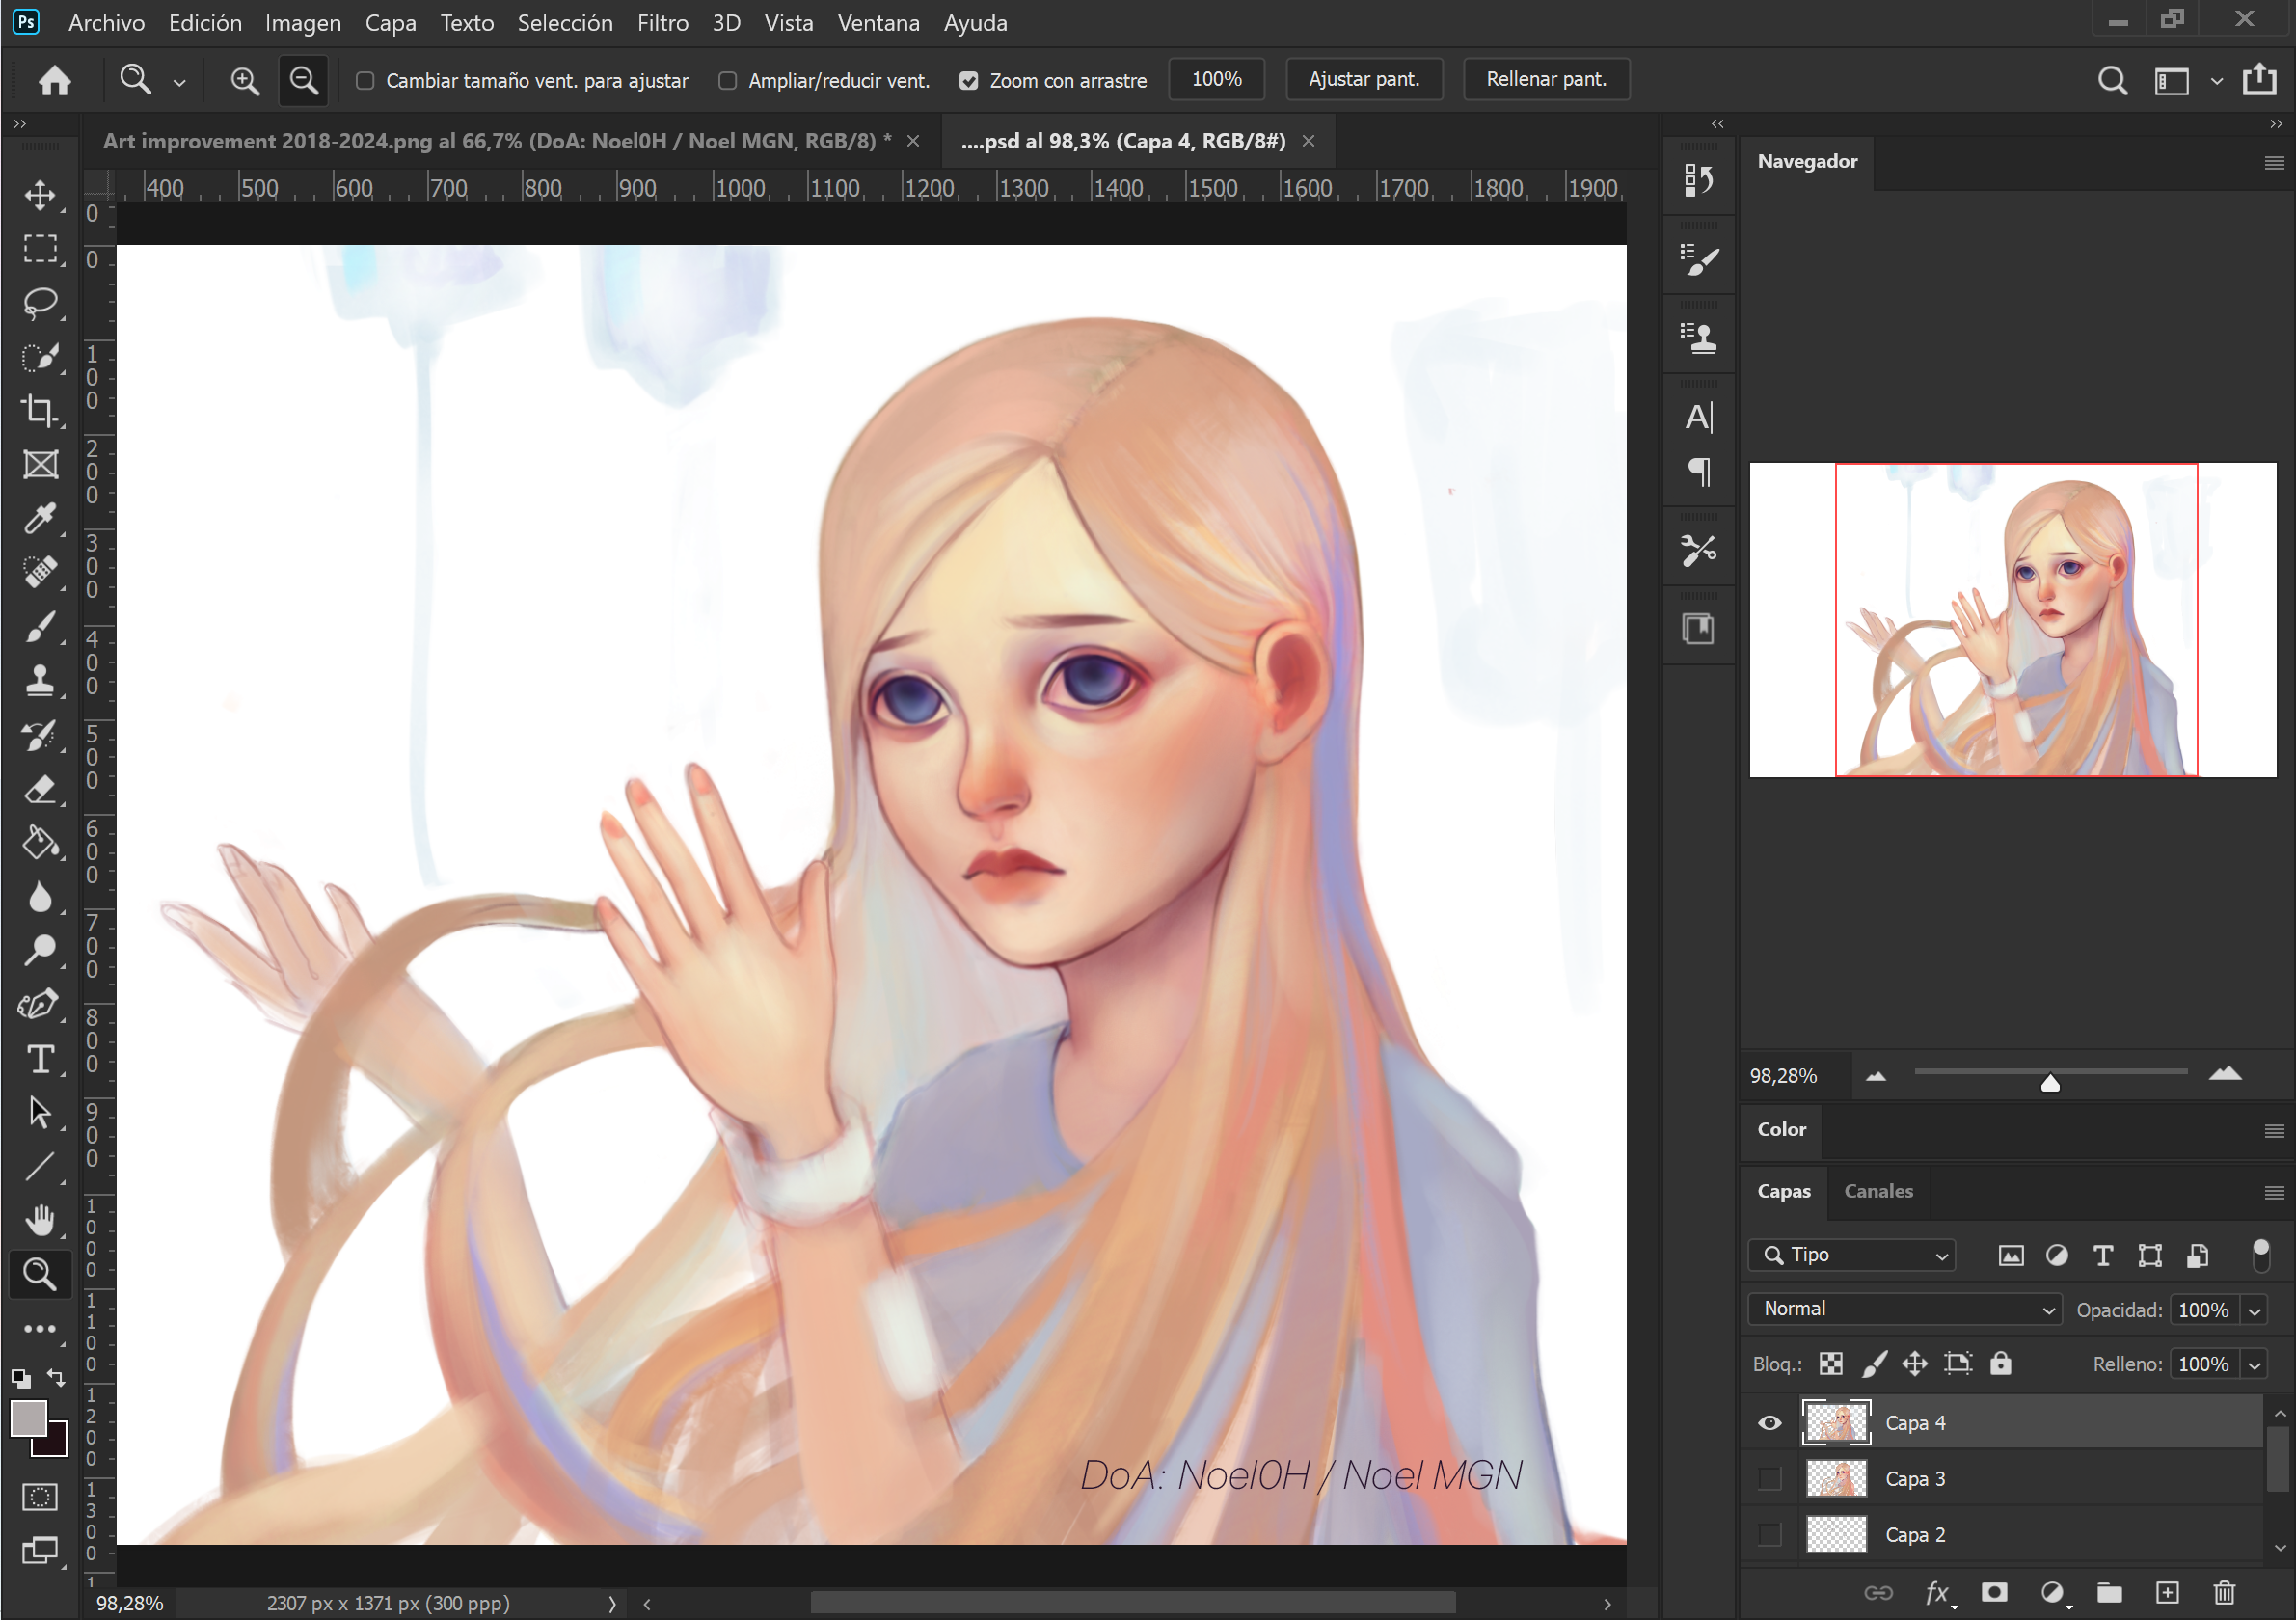Open the Normal blend mode dropdown
This screenshot has height=1620, width=2296.
[x=1905, y=1309]
